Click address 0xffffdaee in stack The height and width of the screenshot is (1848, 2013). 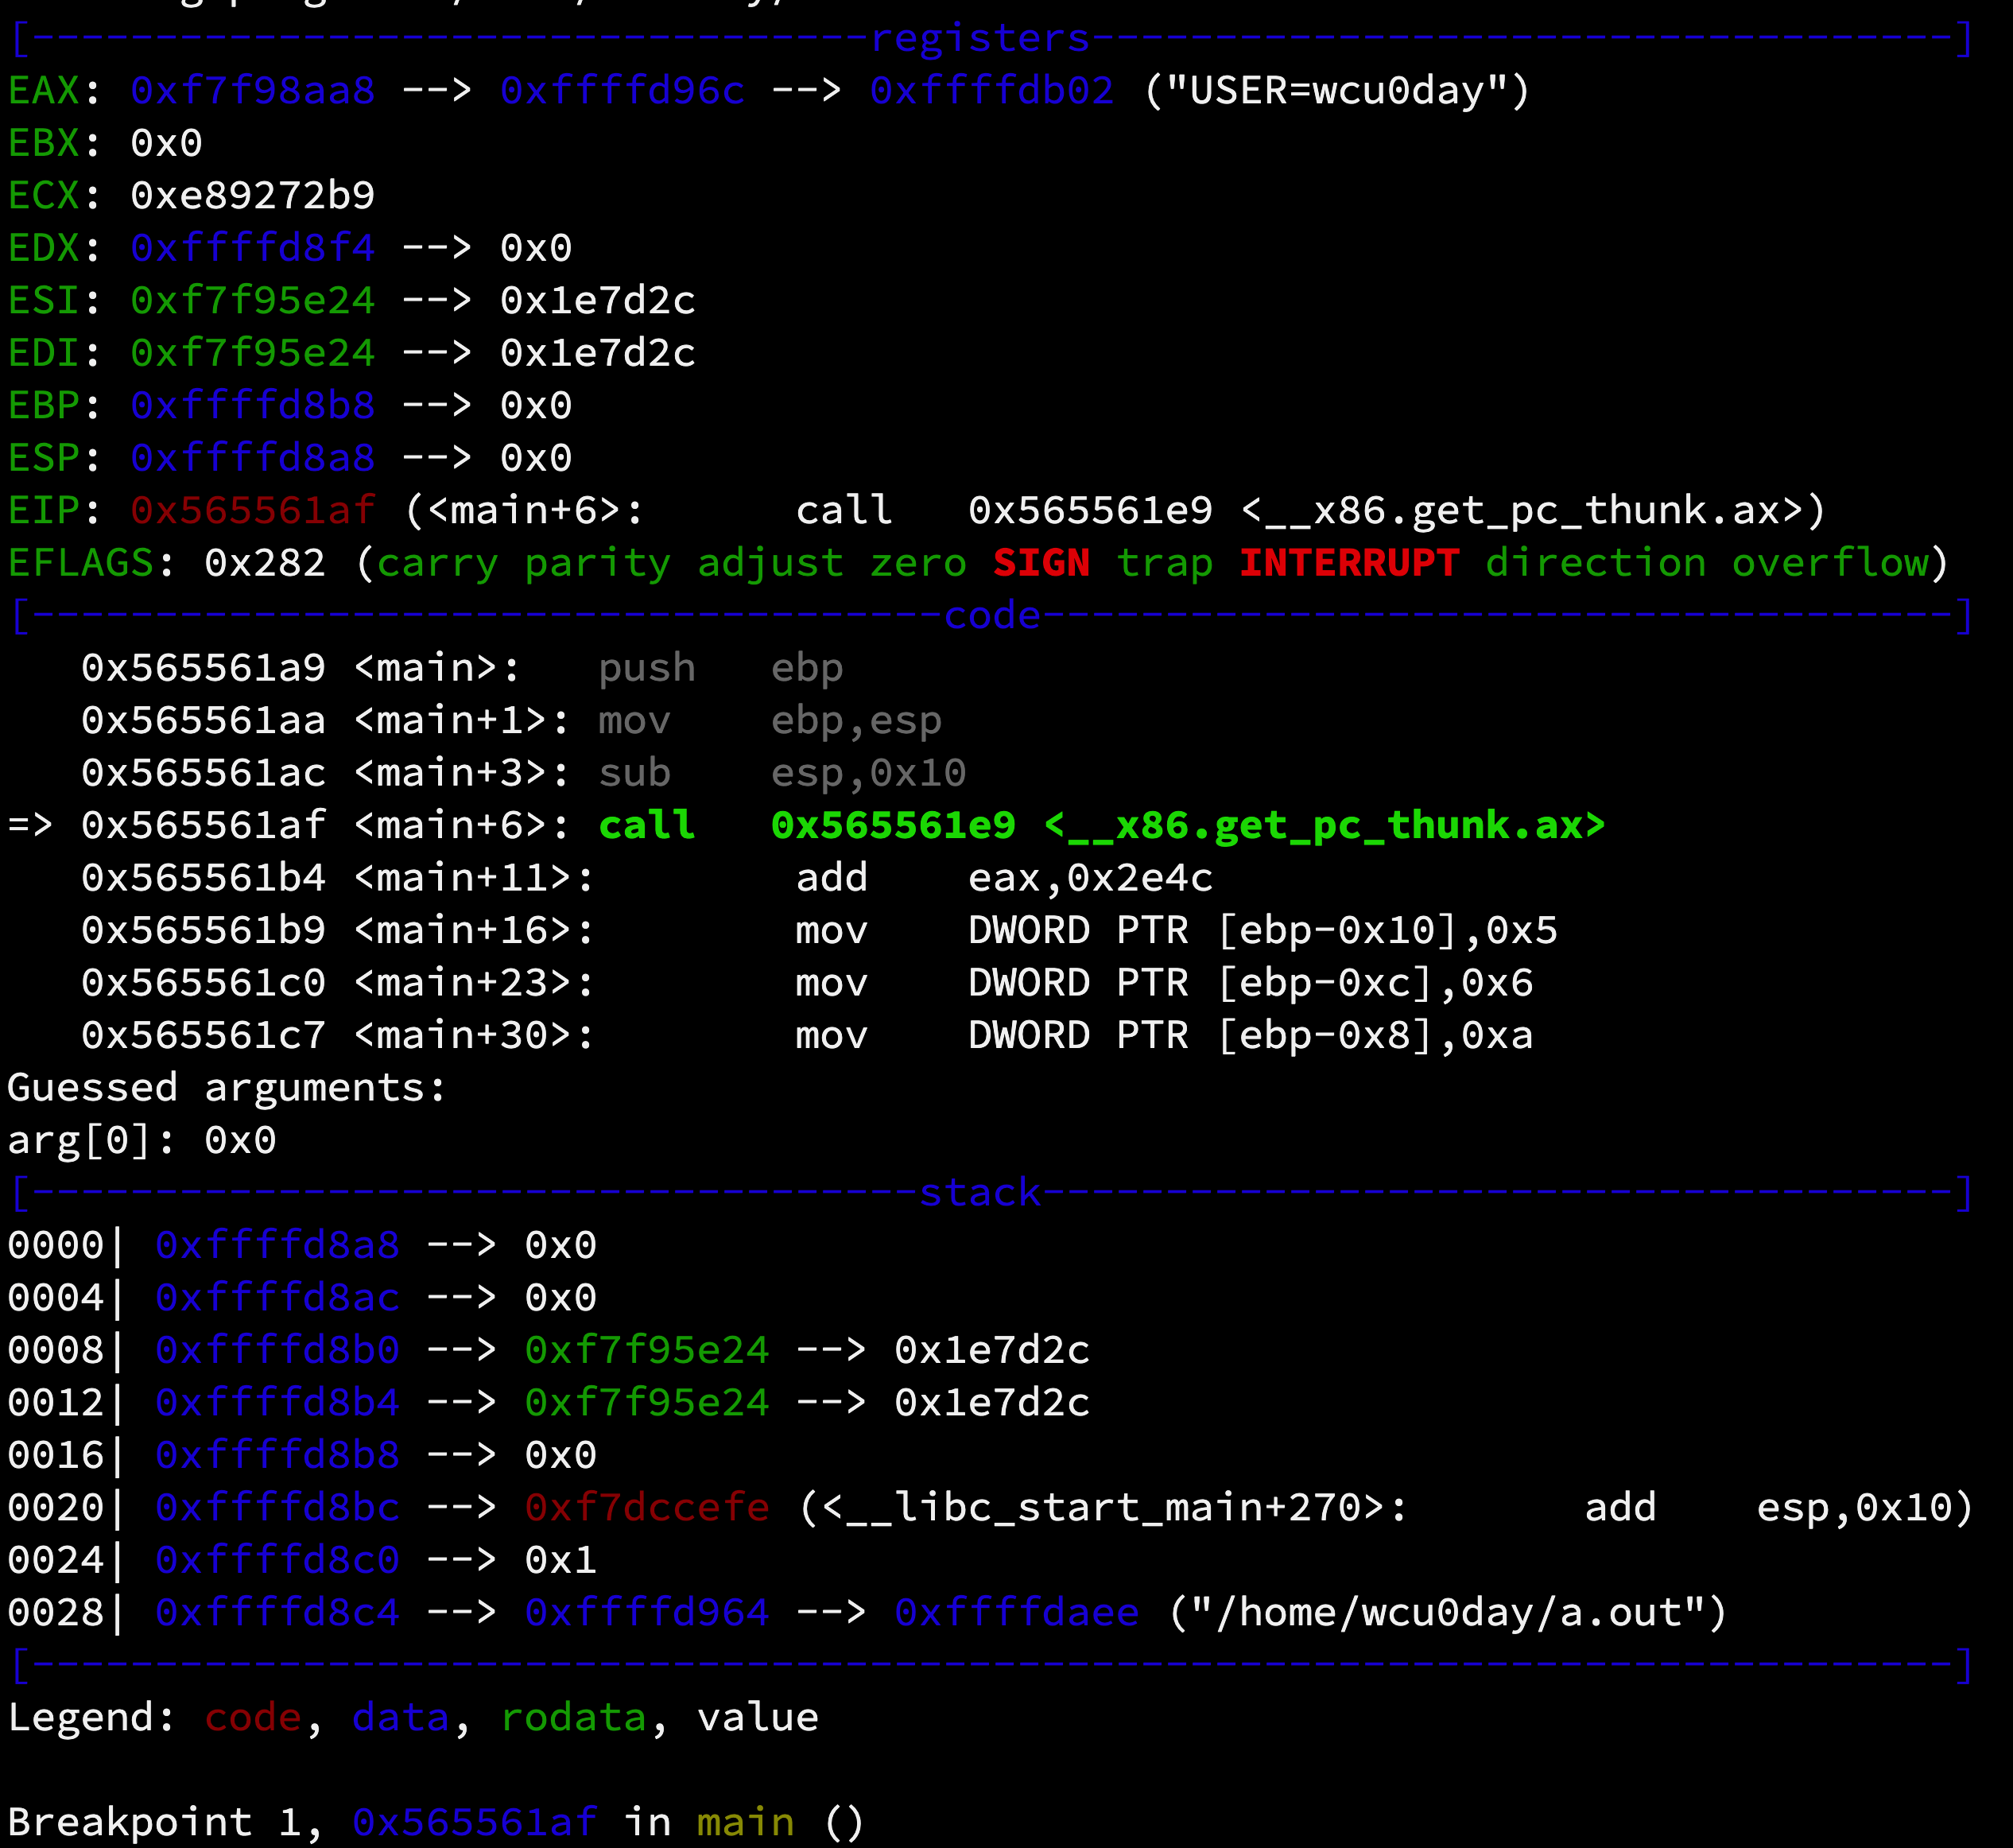click(x=1017, y=1612)
